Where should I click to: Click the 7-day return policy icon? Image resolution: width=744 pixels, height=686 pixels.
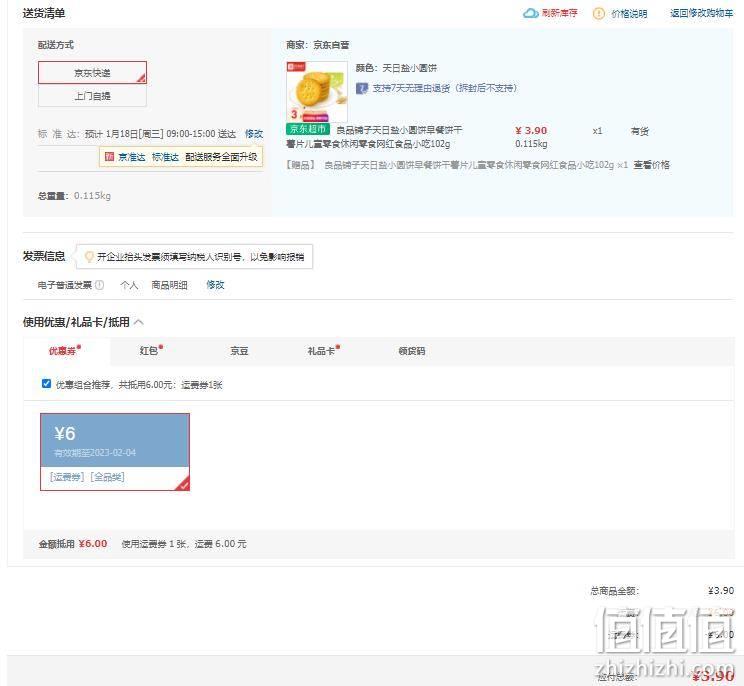click(362, 88)
